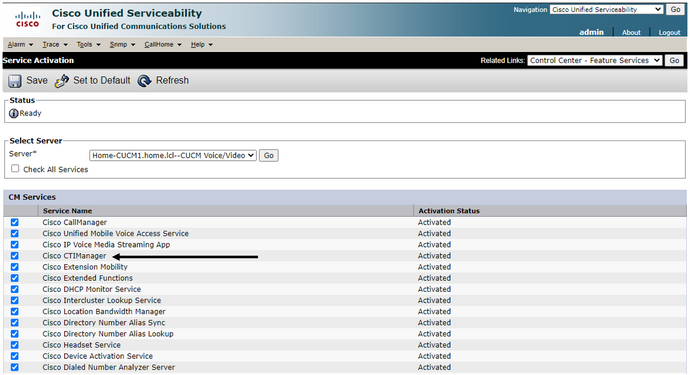
Task: Uncheck Cisco Device Activation Service checkbox
Action: point(15,356)
